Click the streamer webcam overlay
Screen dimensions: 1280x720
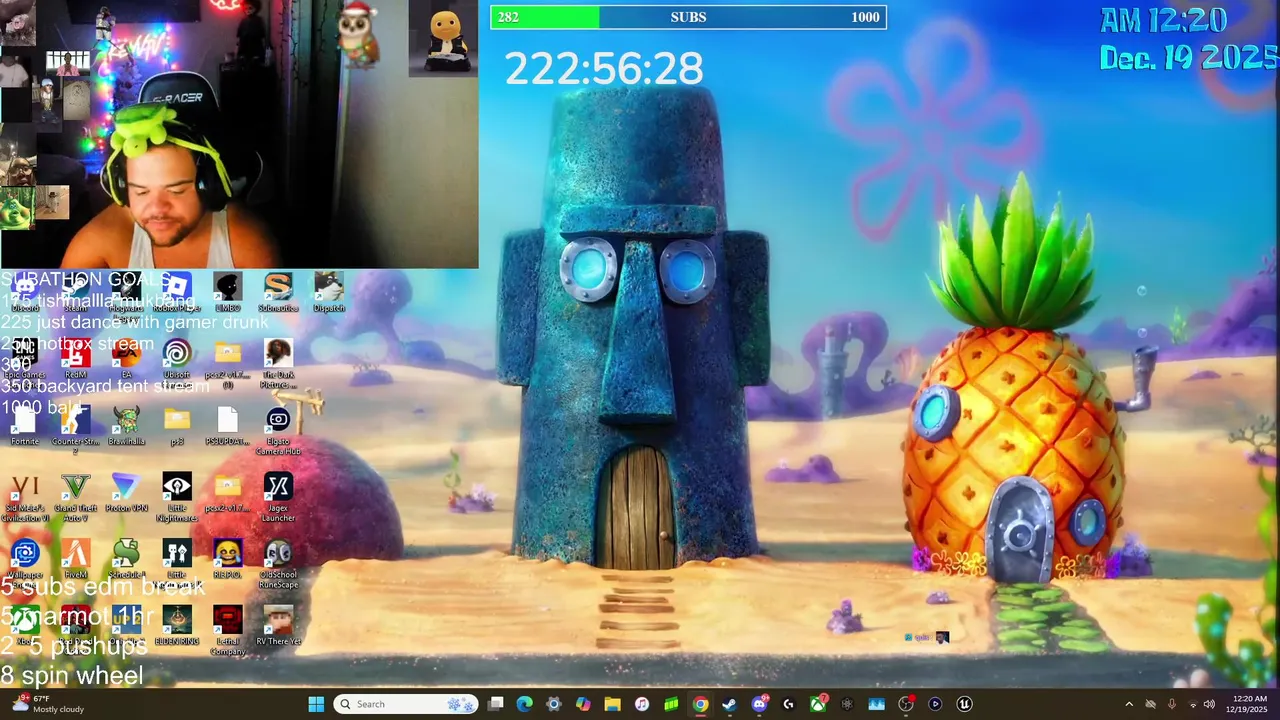pos(239,134)
